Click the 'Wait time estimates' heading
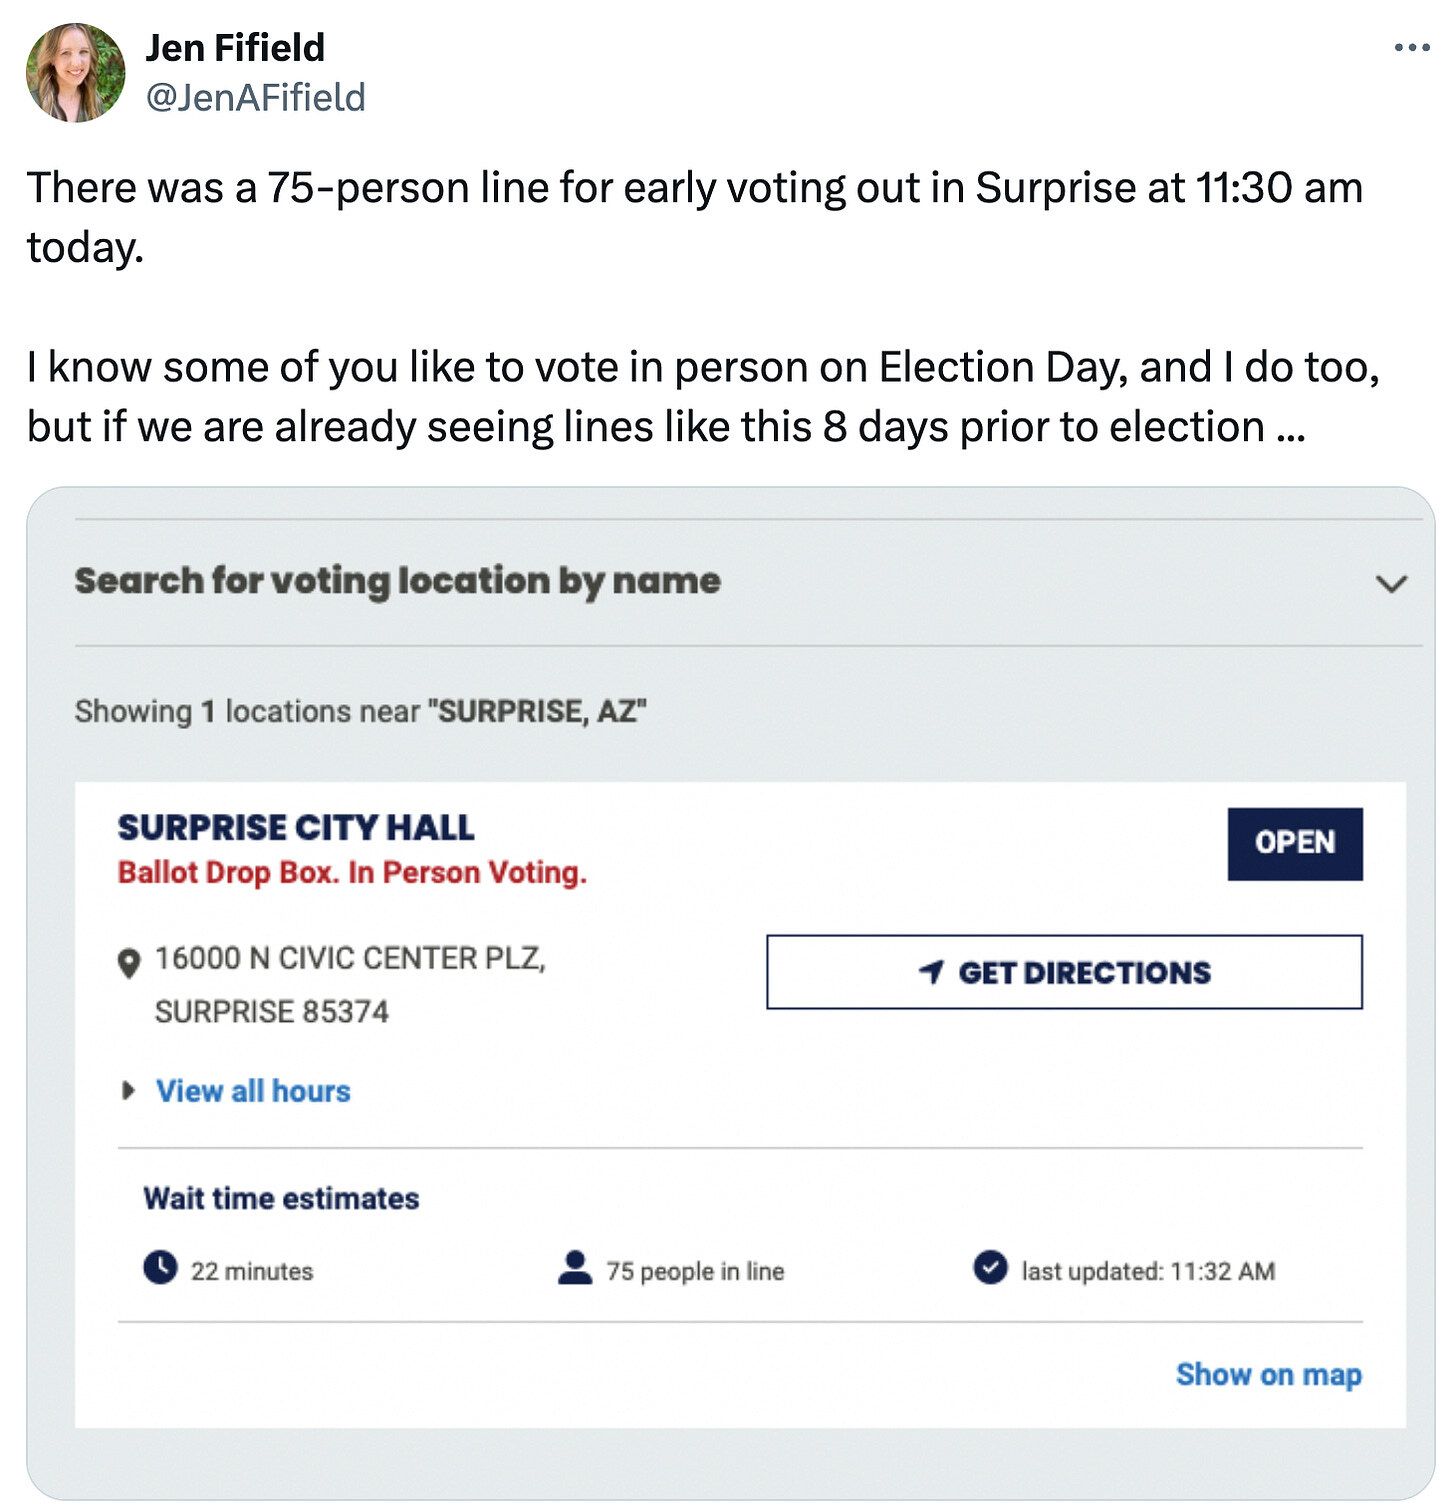This screenshot has height=1508, width=1456. 281,1198
